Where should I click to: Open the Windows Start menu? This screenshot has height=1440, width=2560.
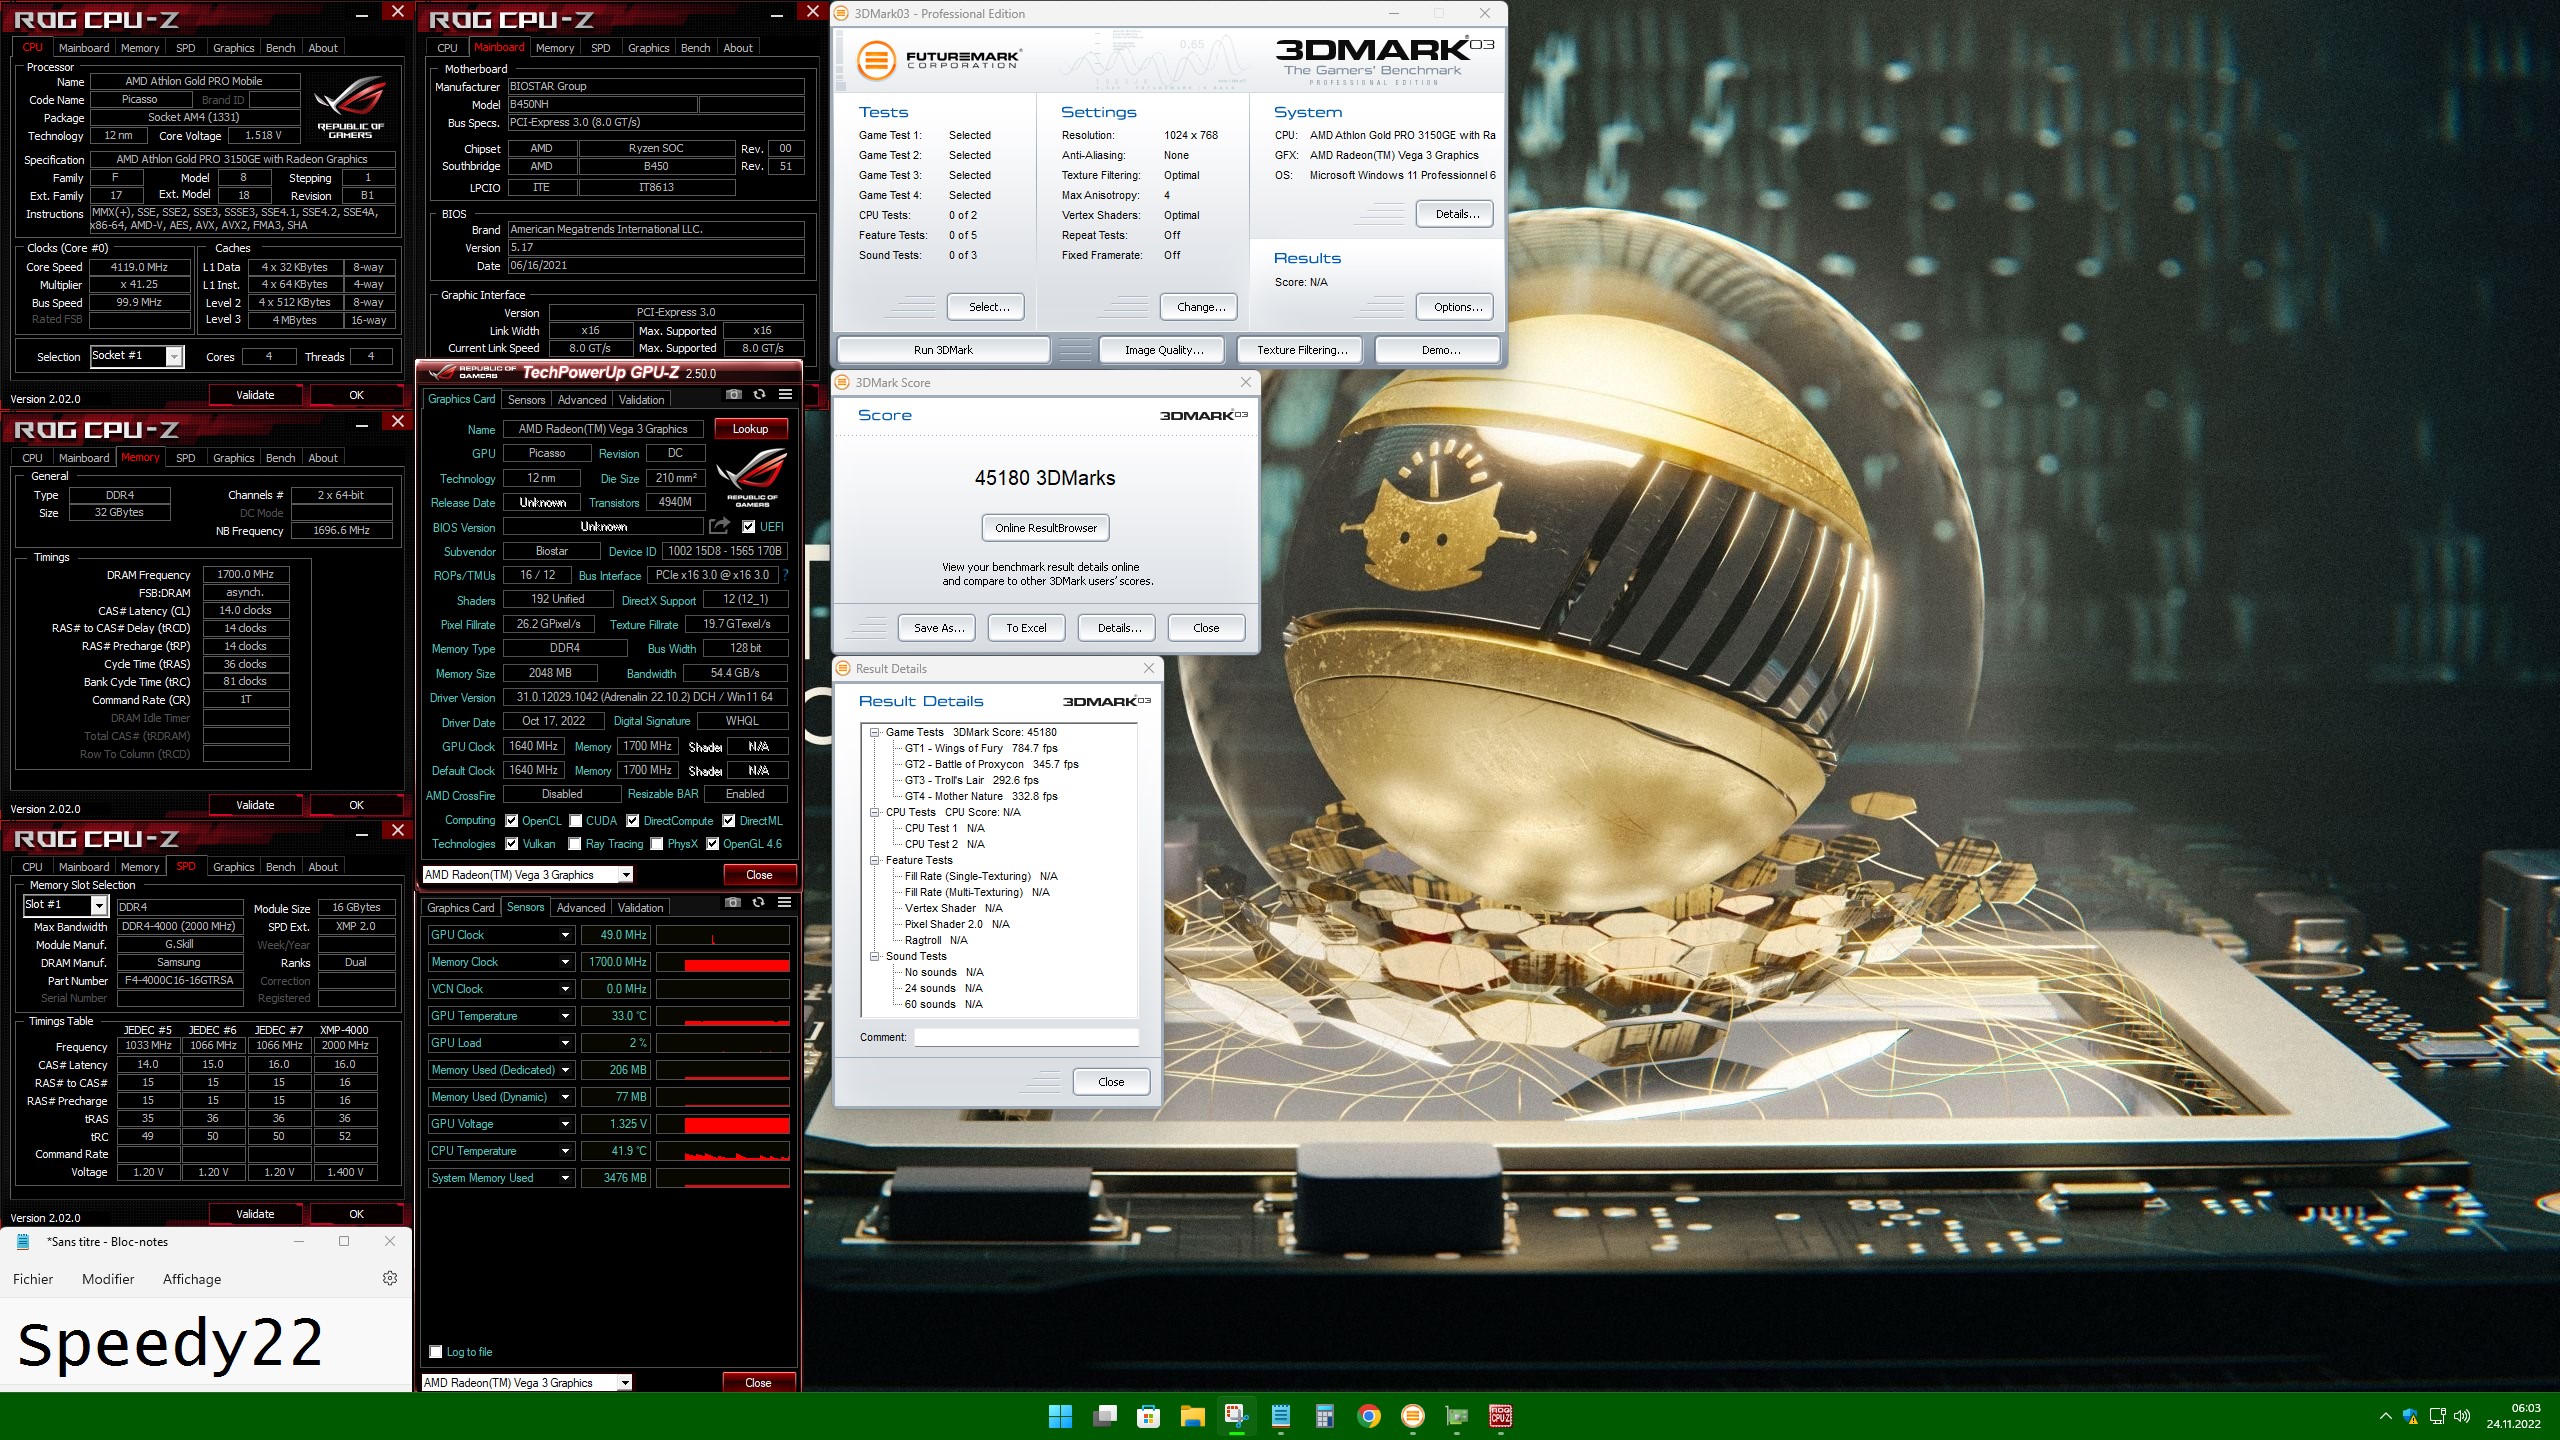coord(1060,1416)
